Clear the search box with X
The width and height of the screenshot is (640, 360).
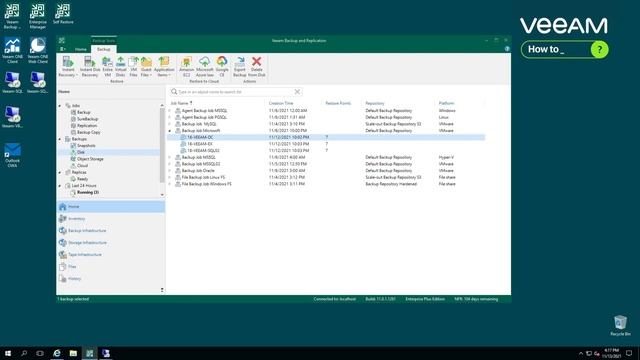[x=297, y=92]
